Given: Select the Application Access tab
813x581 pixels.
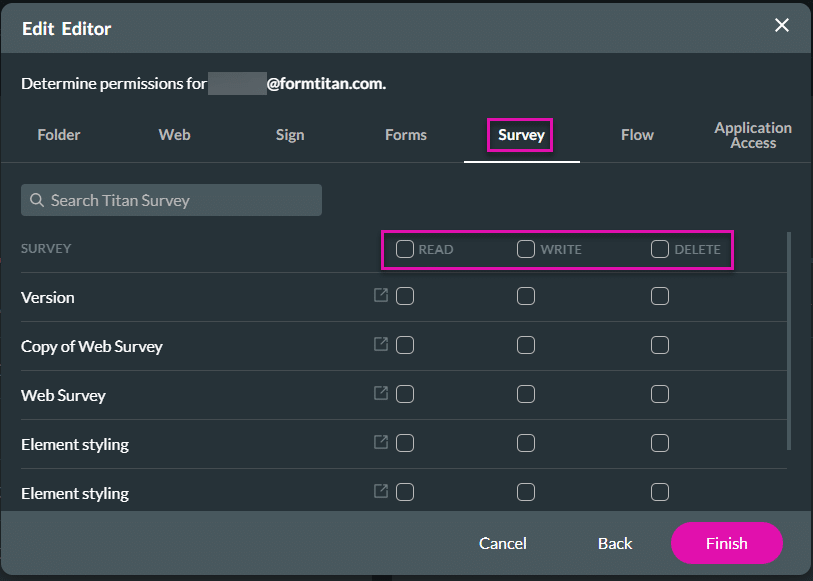Looking at the screenshot, I should [x=752, y=136].
